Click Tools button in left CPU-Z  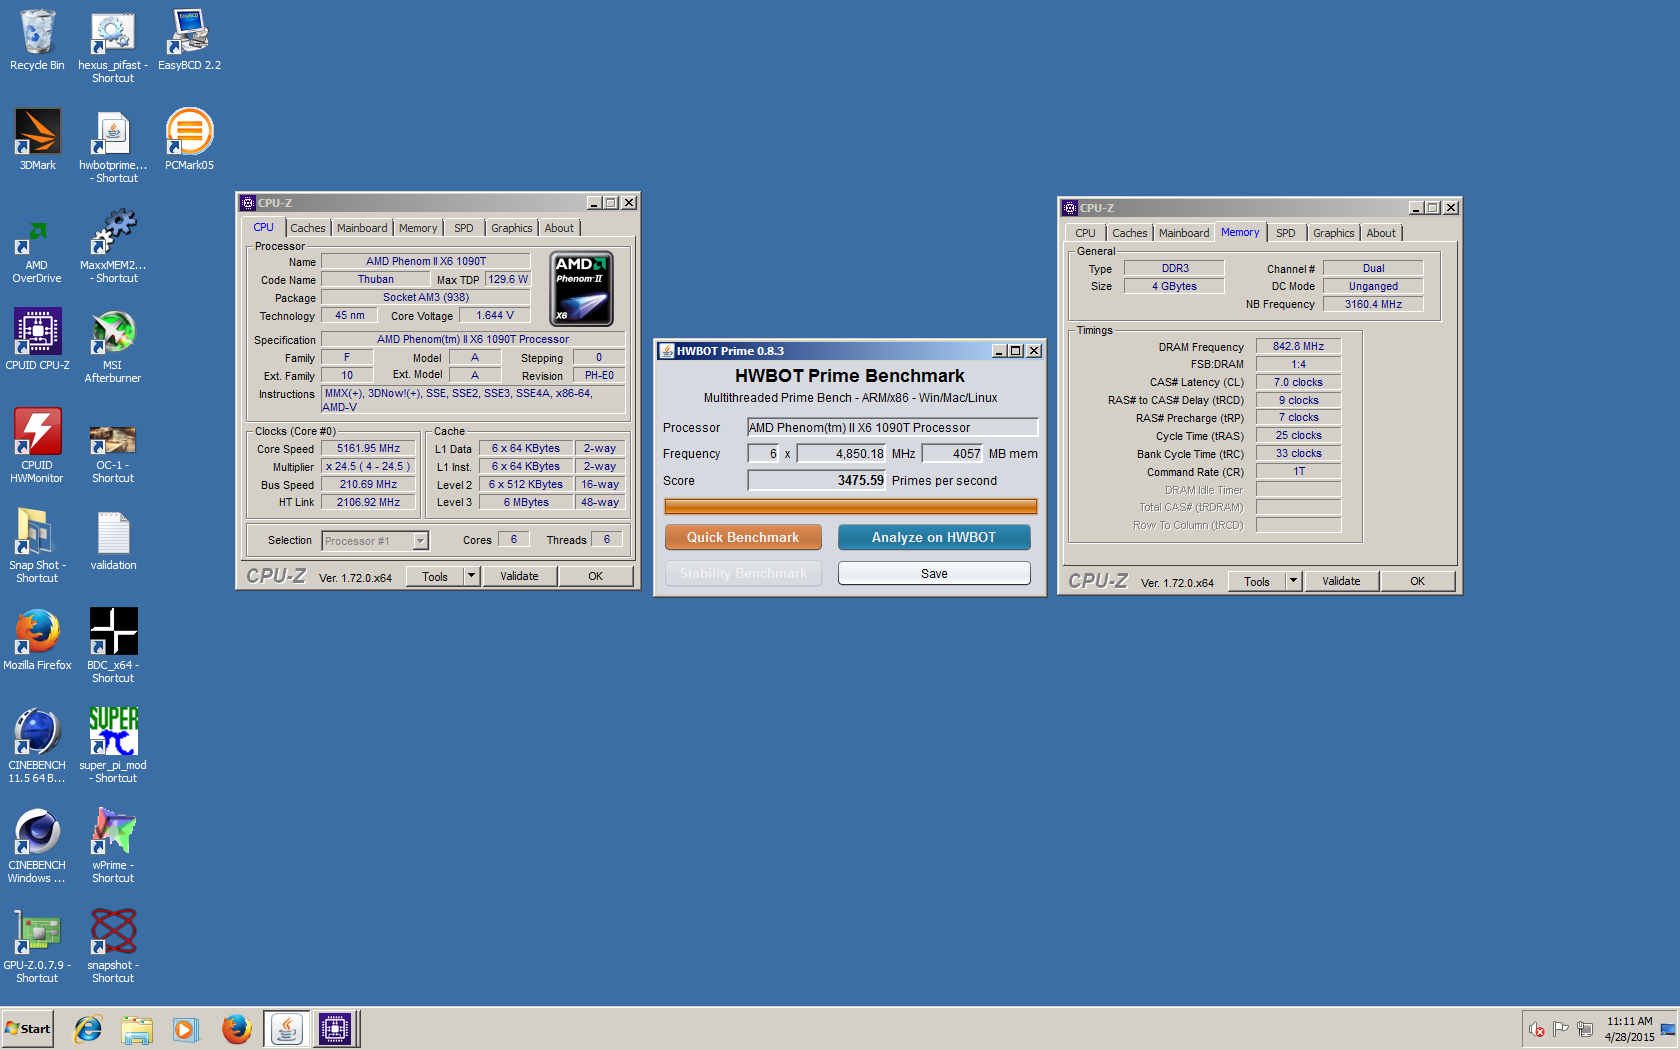click(x=435, y=576)
